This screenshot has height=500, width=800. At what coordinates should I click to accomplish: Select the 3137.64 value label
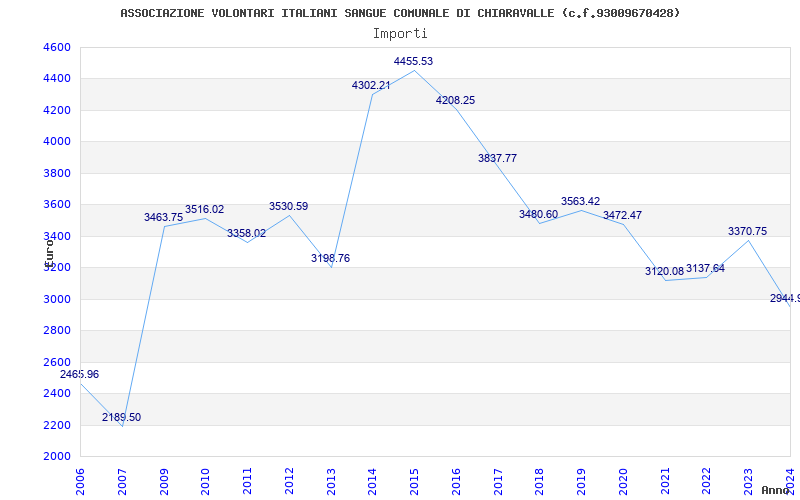coord(706,268)
